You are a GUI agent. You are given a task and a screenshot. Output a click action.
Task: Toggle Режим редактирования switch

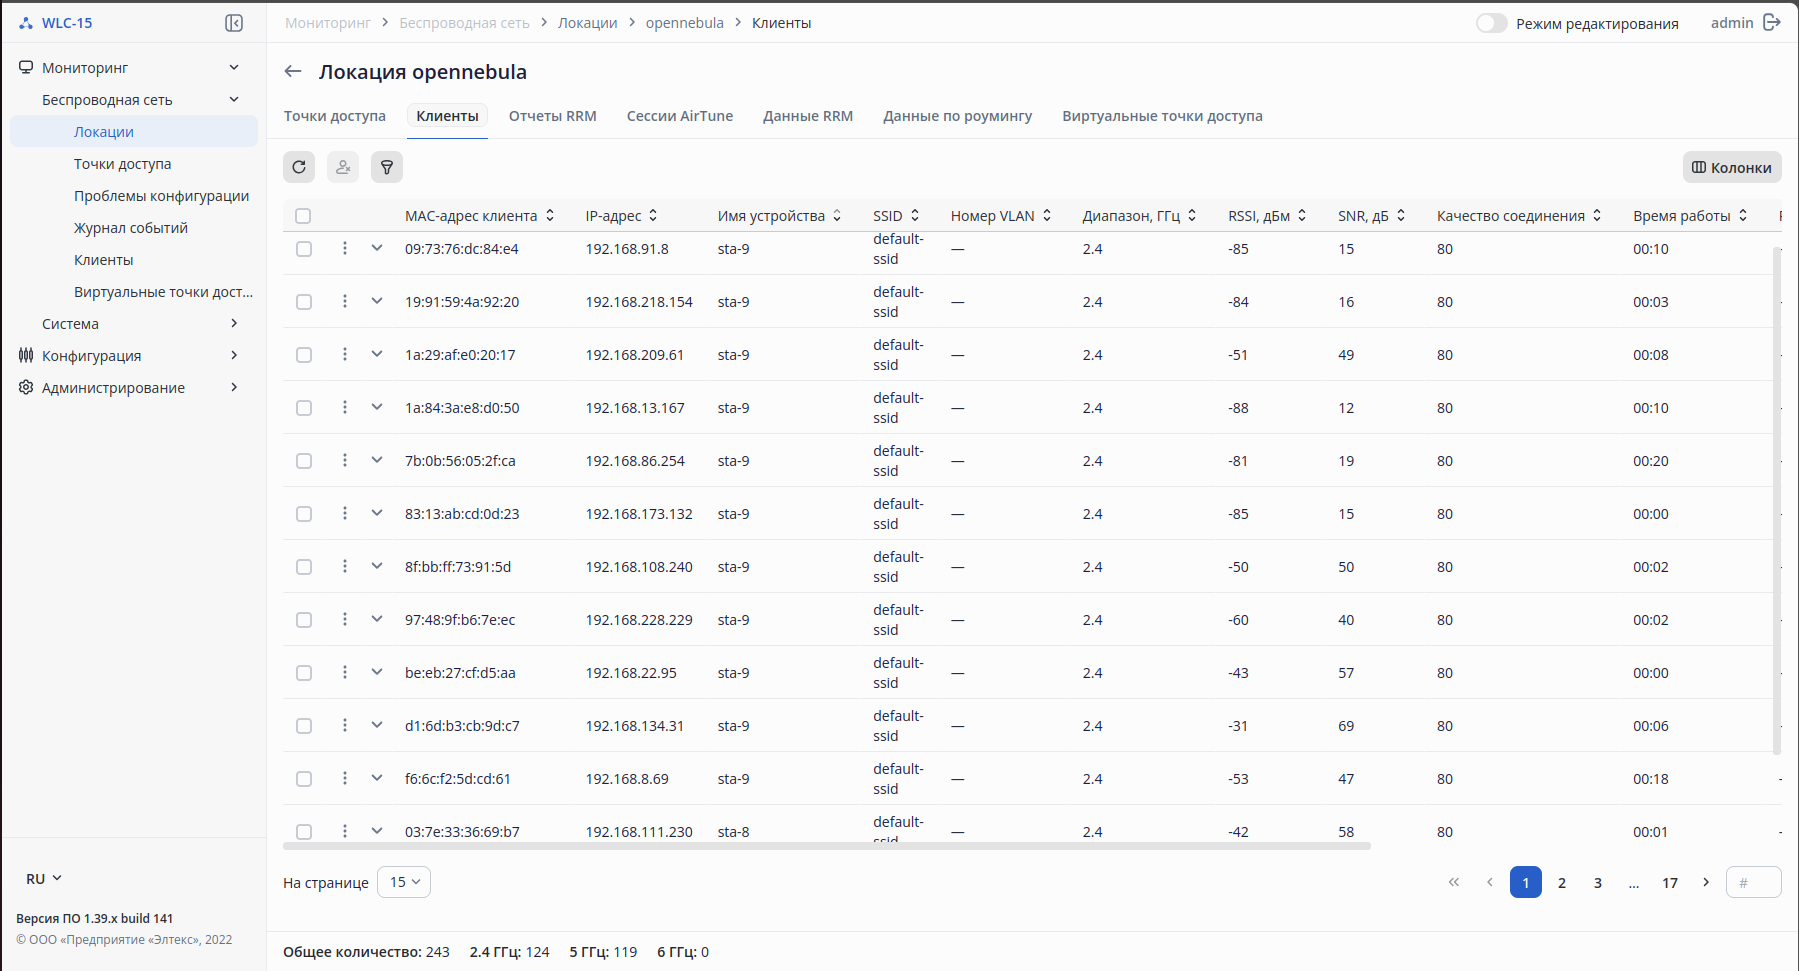click(x=1492, y=23)
